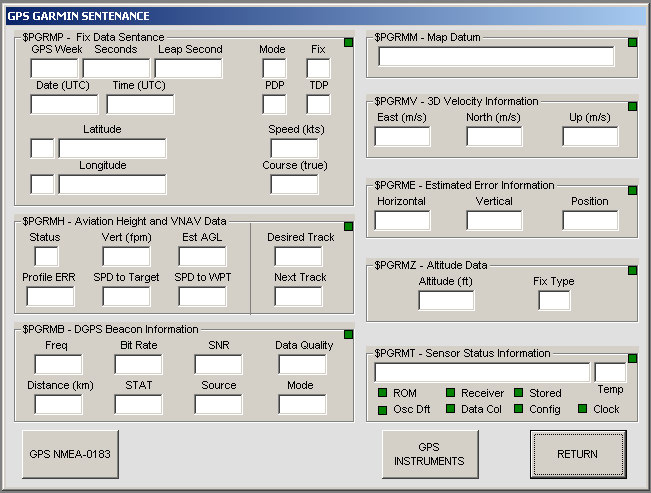Click the $PGRMZ Altitude Data green indicator
This screenshot has height=493, width=651.
click(632, 270)
